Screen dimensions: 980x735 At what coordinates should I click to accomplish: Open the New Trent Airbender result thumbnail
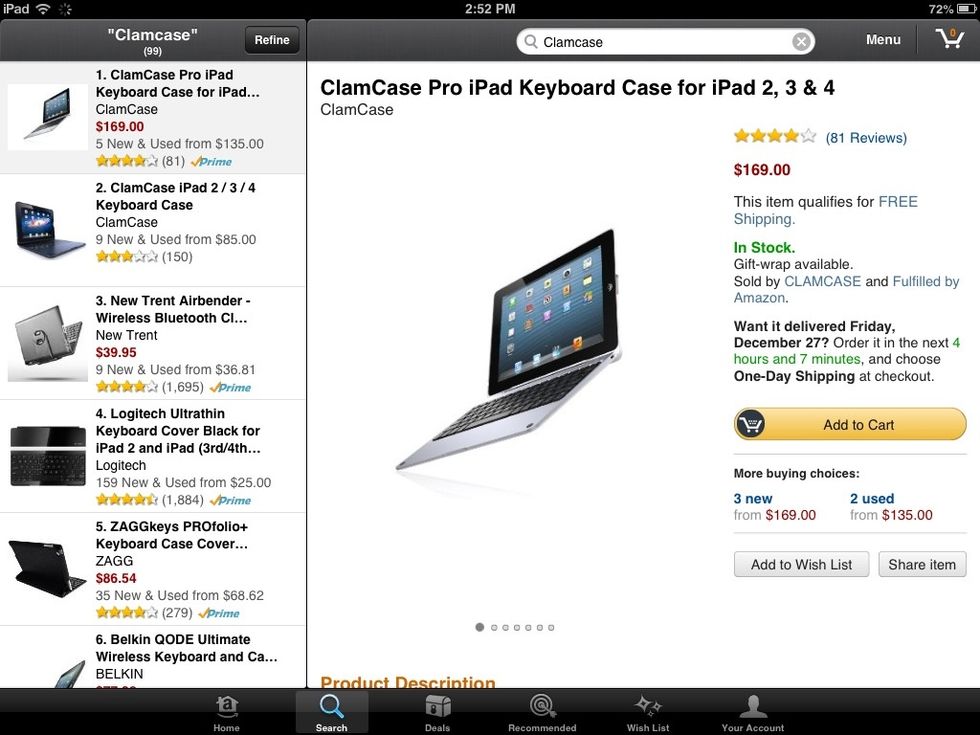point(48,342)
